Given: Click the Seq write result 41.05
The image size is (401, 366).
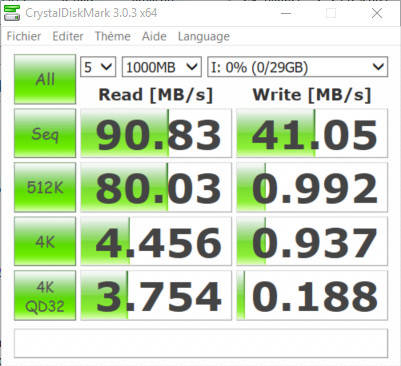Looking at the screenshot, I should (x=312, y=133).
